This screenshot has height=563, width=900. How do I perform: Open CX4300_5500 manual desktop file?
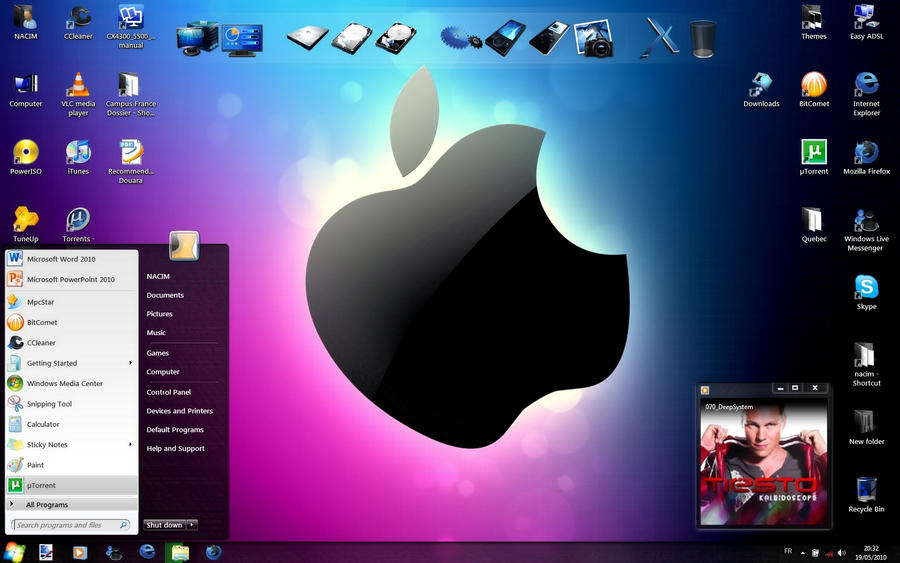tap(131, 26)
